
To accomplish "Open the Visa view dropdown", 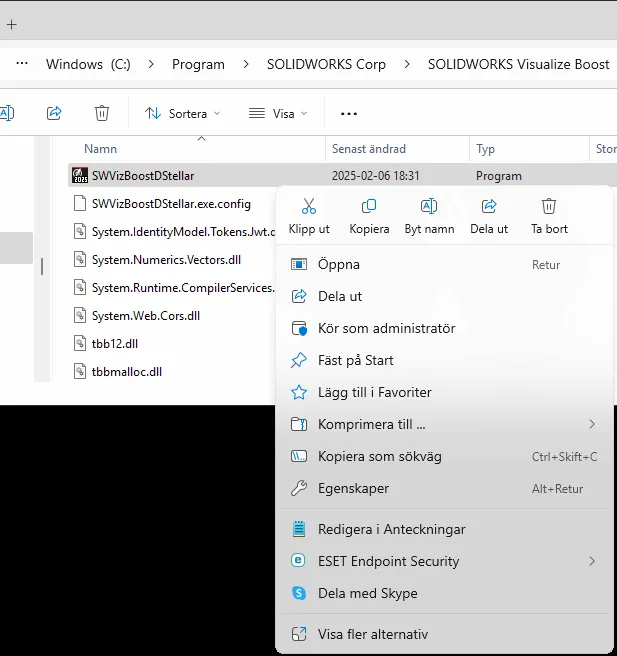I will tap(278, 113).
